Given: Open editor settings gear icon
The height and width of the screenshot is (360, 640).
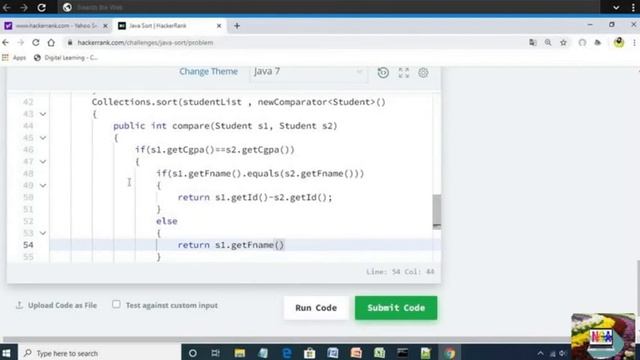Looking at the screenshot, I should [423, 73].
